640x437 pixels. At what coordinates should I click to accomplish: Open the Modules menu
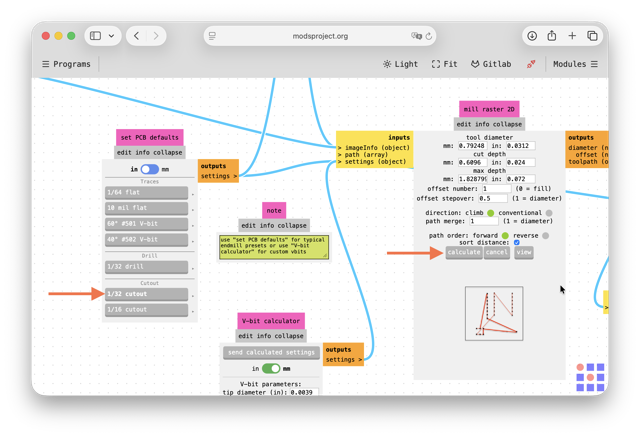coord(575,64)
